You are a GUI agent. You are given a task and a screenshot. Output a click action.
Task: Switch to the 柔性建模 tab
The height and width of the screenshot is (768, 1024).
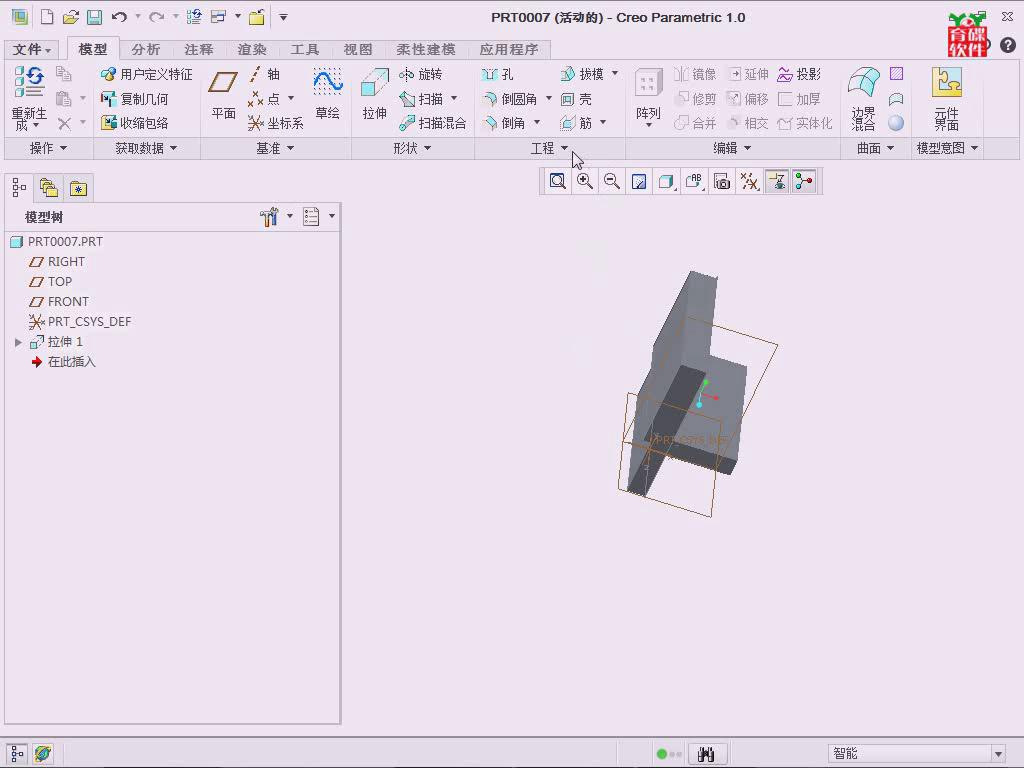click(426, 50)
